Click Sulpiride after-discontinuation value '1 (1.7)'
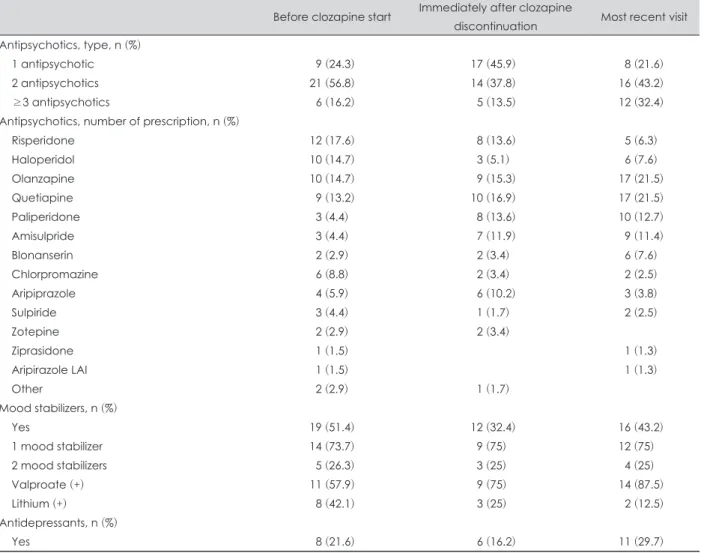 (x=493, y=312)
